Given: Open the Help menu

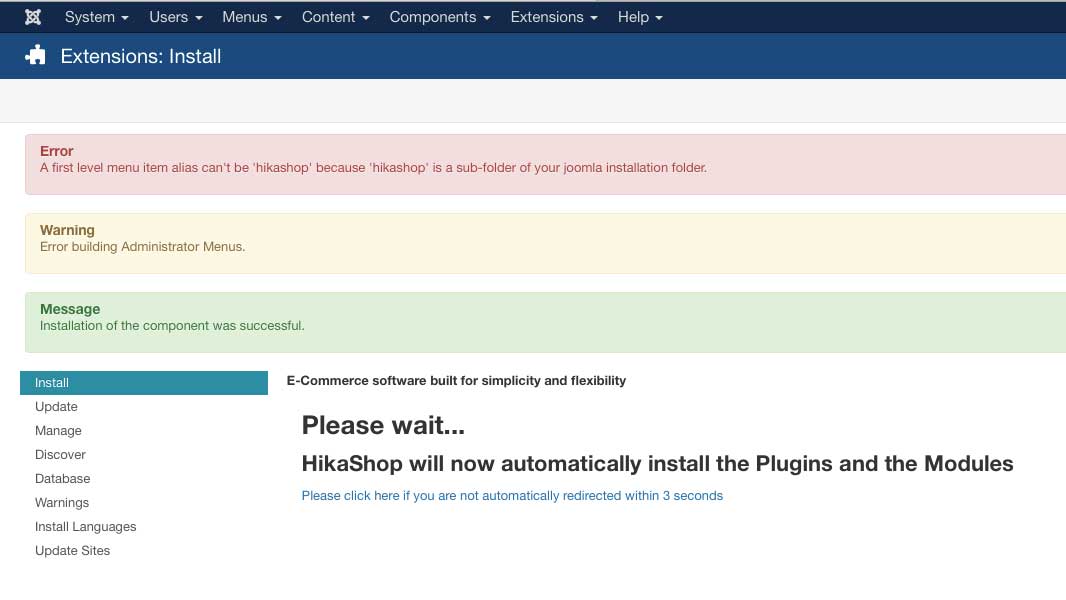Looking at the screenshot, I should pos(640,17).
